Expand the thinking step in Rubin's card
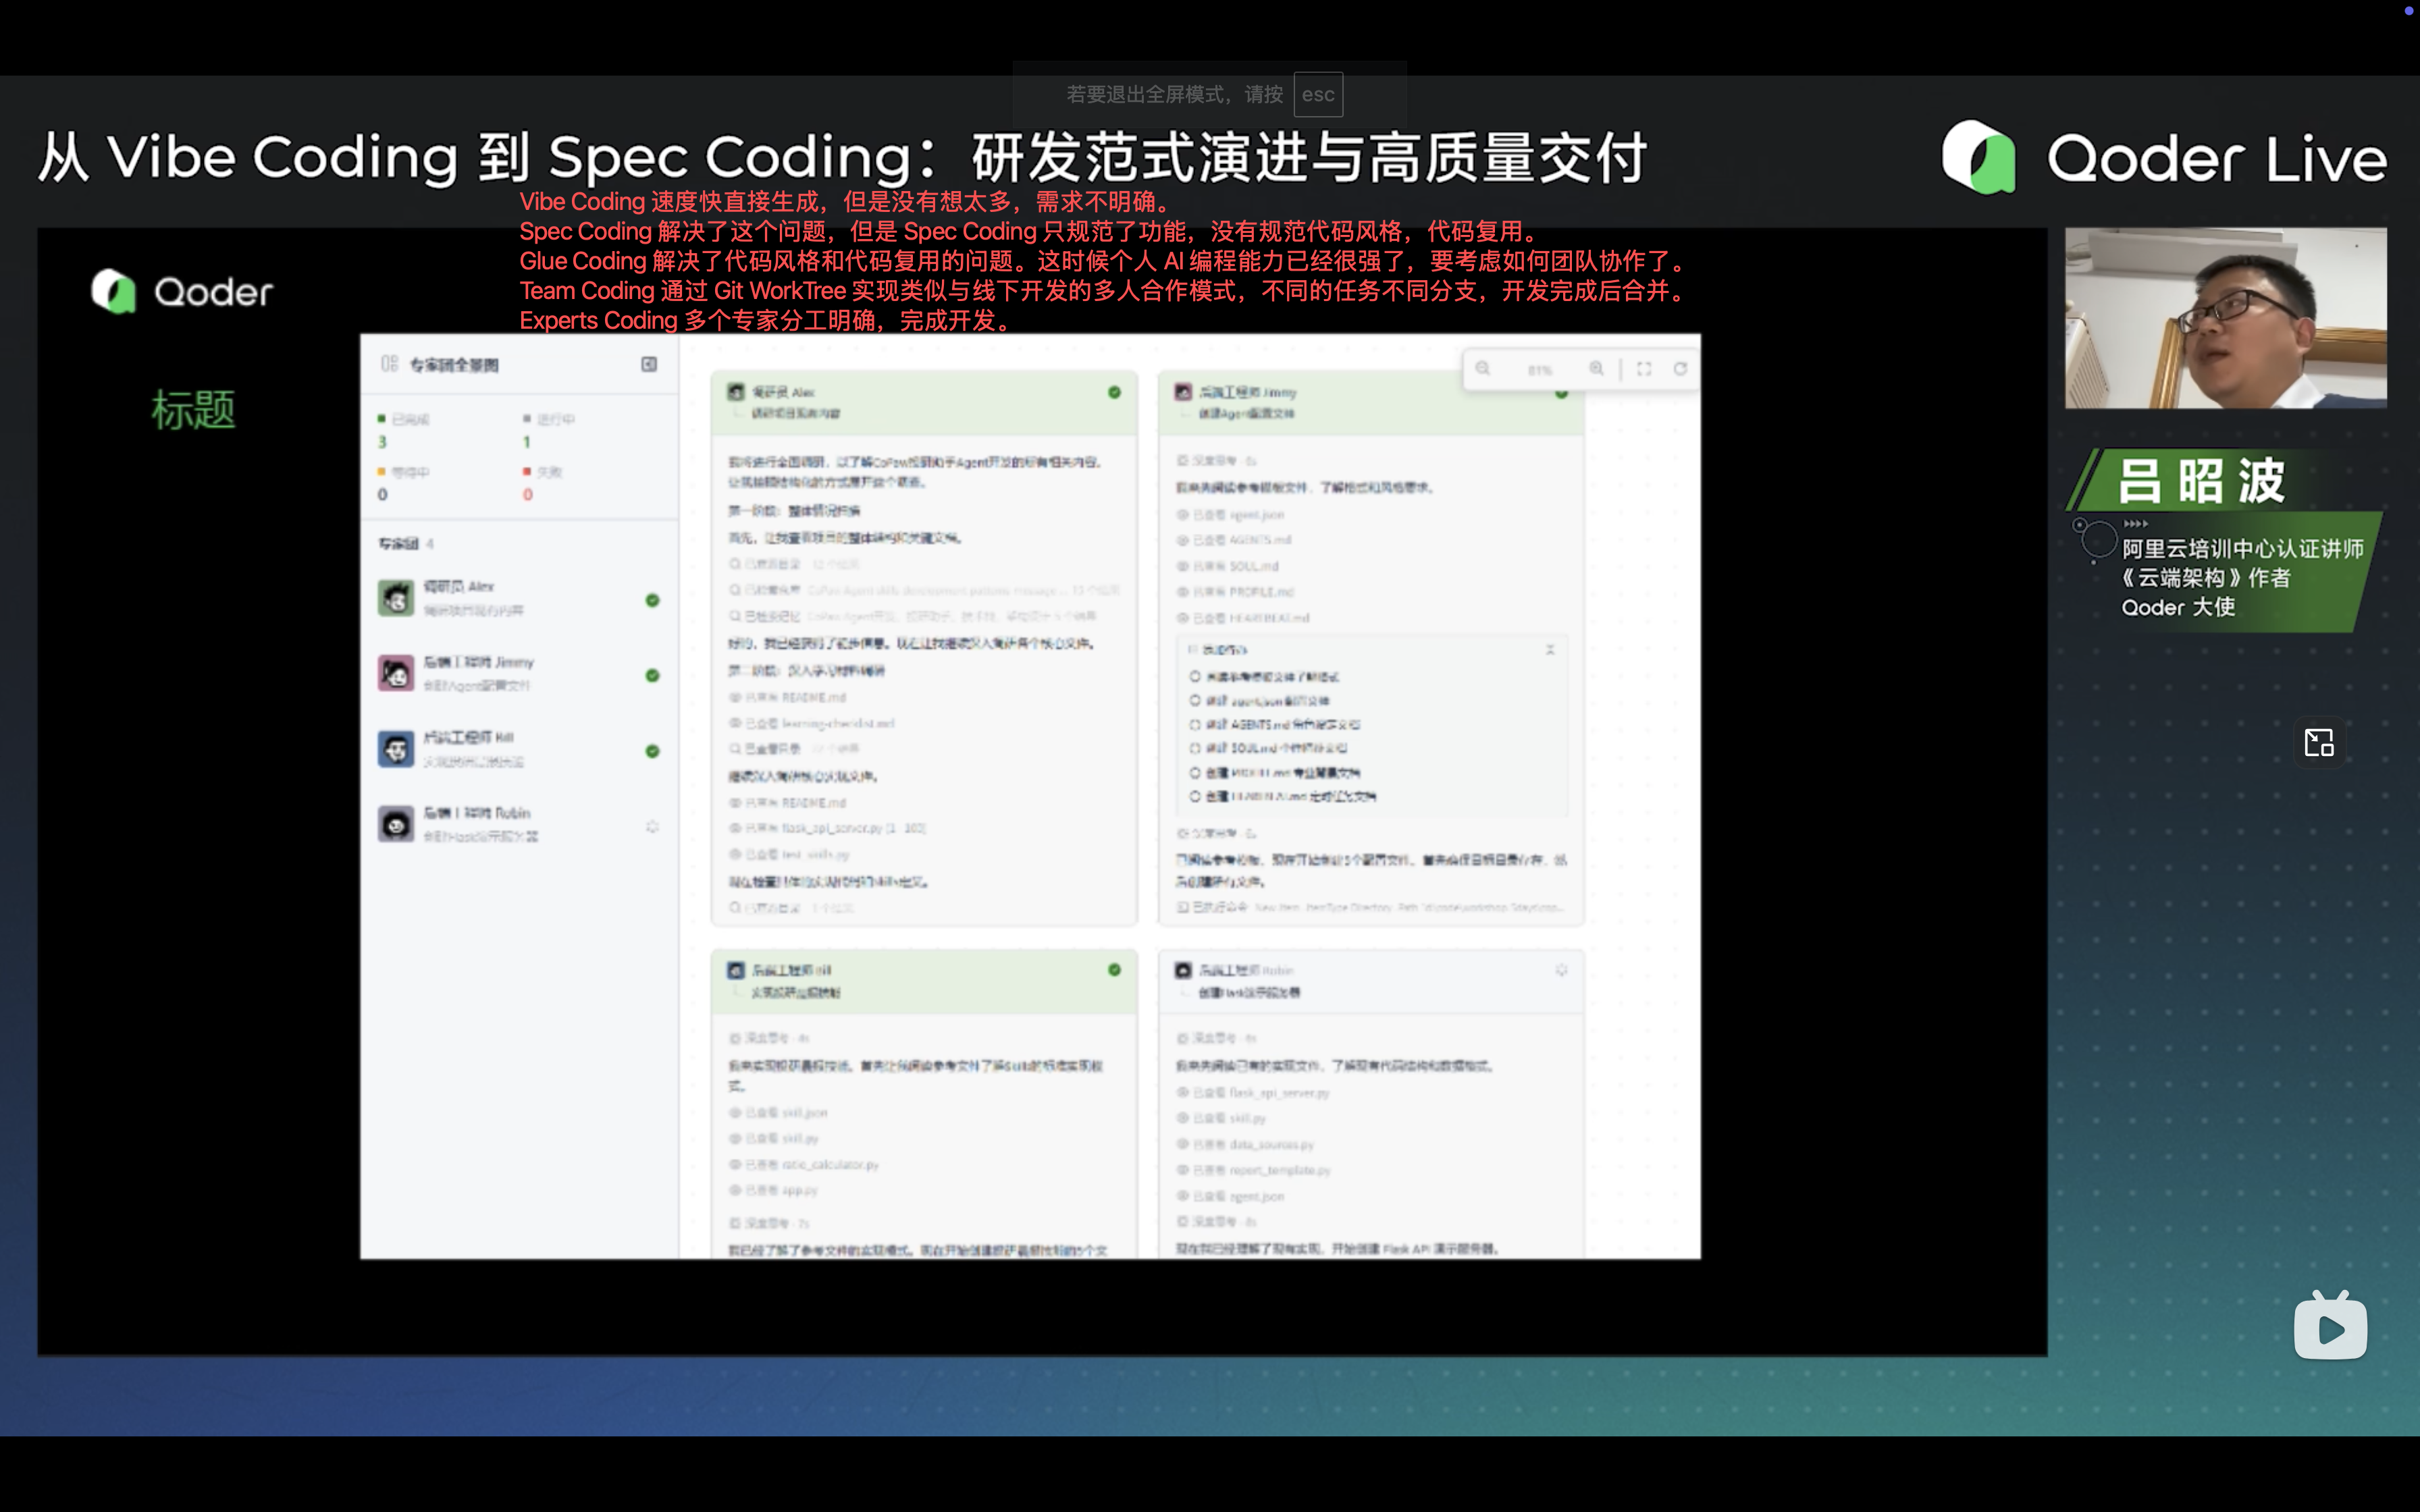The width and height of the screenshot is (2420, 1512). pyautogui.click(x=1216, y=1039)
